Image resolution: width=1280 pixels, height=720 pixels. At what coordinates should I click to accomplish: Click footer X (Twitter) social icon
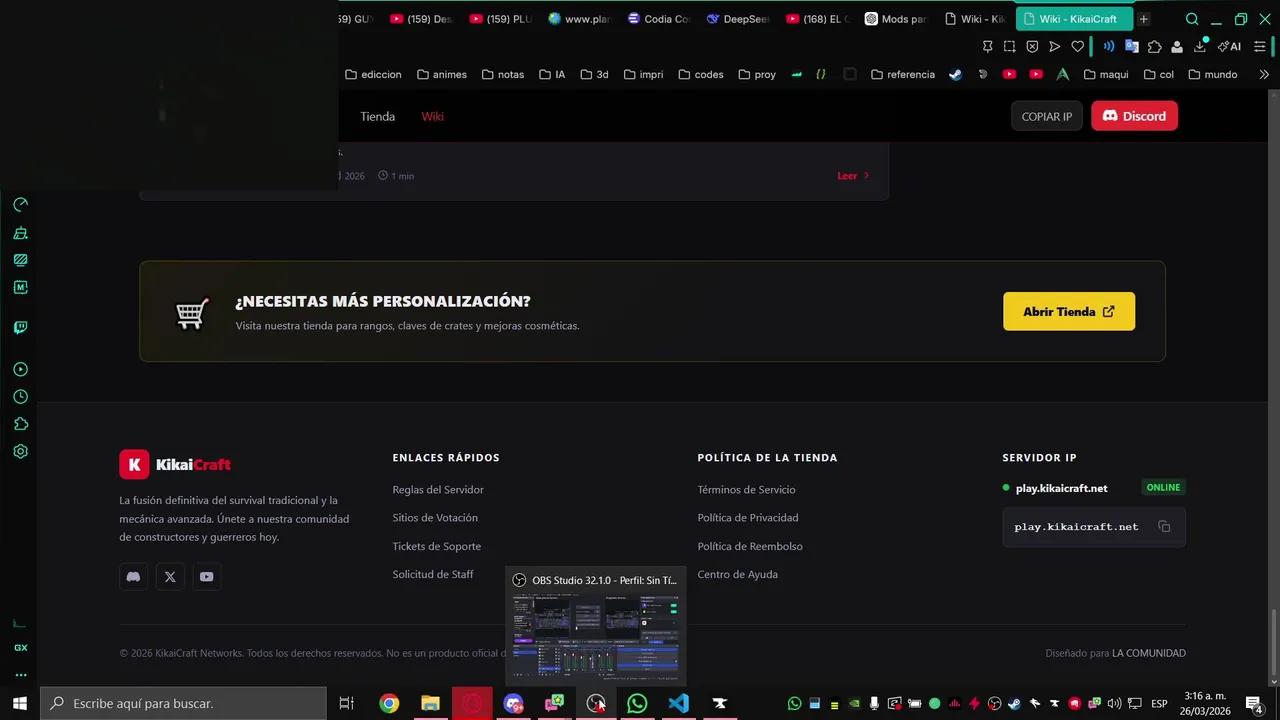170,576
